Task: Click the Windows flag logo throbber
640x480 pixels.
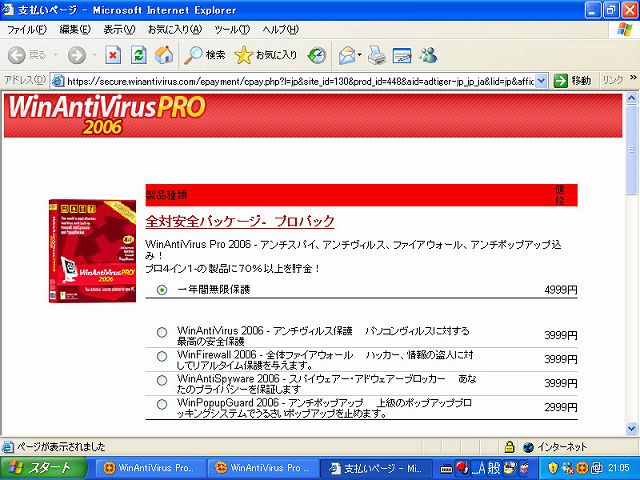Action: pos(624,30)
